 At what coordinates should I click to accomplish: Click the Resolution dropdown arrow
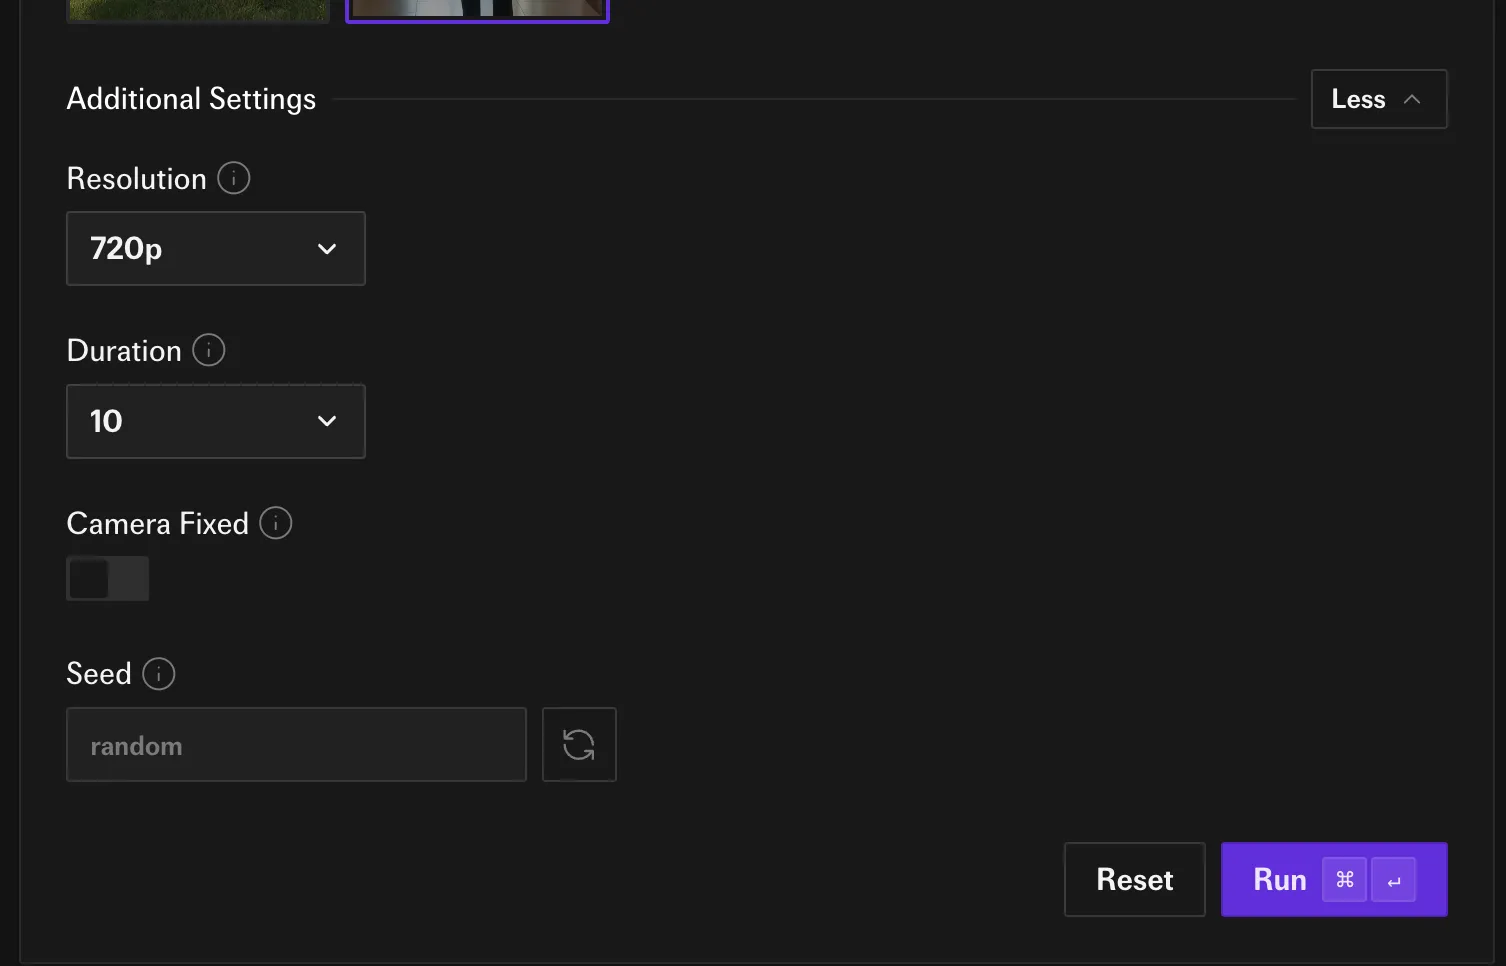[x=327, y=248]
